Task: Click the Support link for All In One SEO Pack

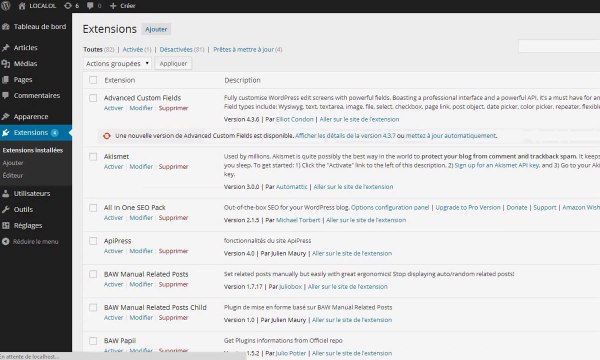Action: [x=545, y=207]
